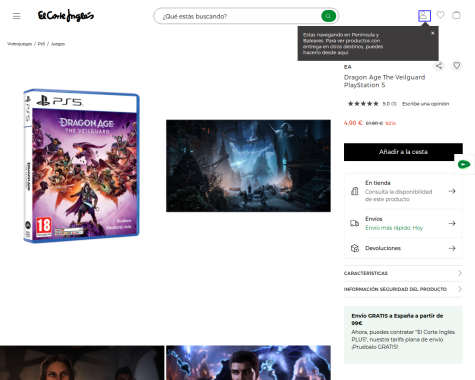This screenshot has height=380, width=475.
Task: Click the store building icon
Action: pyautogui.click(x=355, y=191)
